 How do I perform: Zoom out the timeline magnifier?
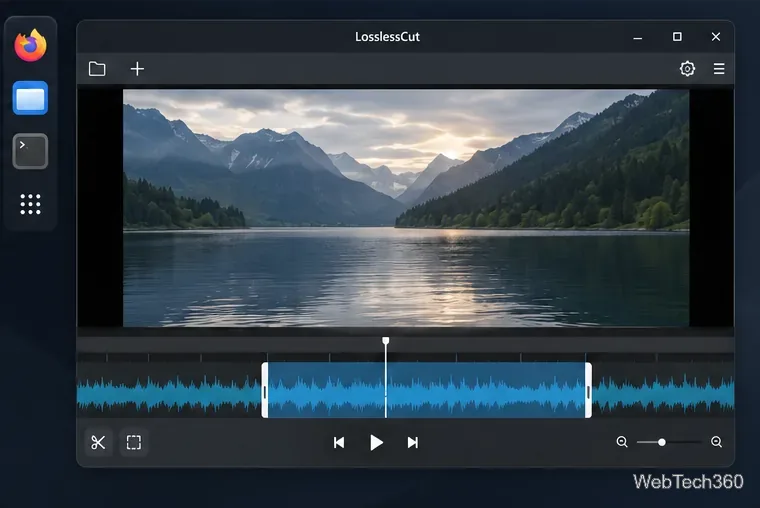(x=622, y=442)
